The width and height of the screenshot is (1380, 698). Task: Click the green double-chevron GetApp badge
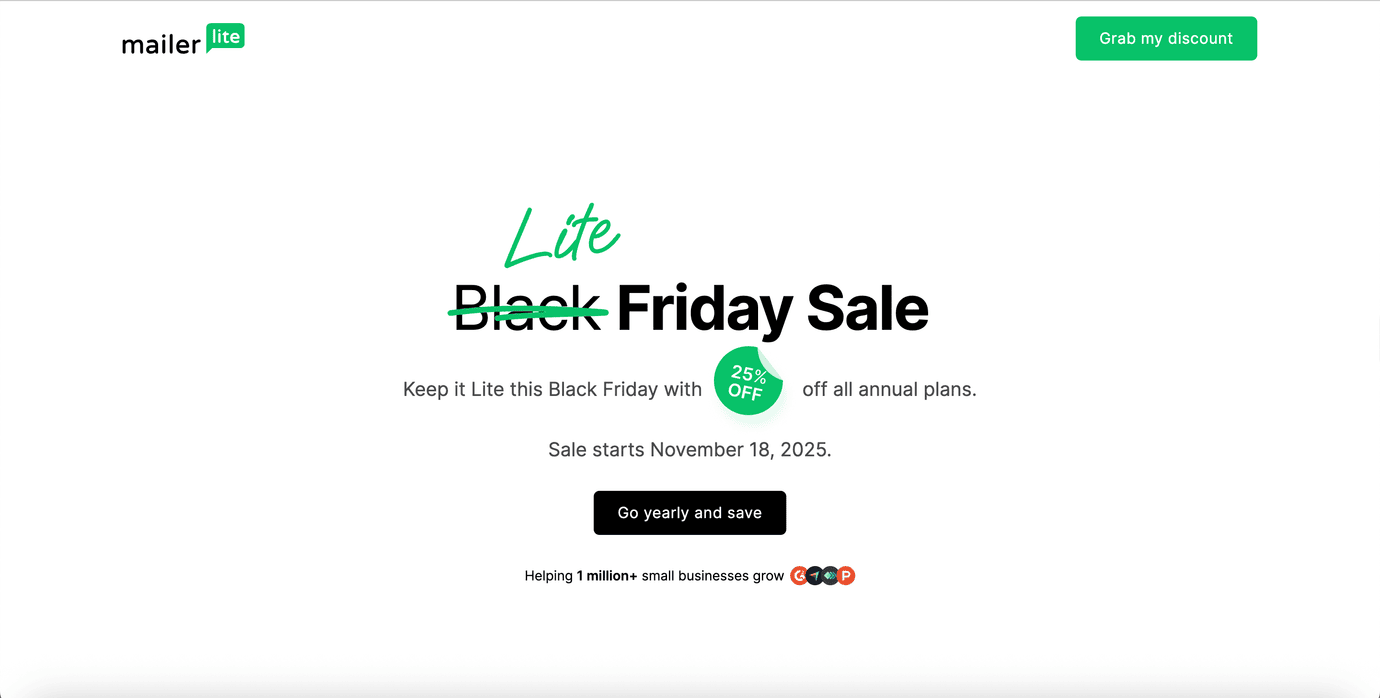tap(830, 576)
